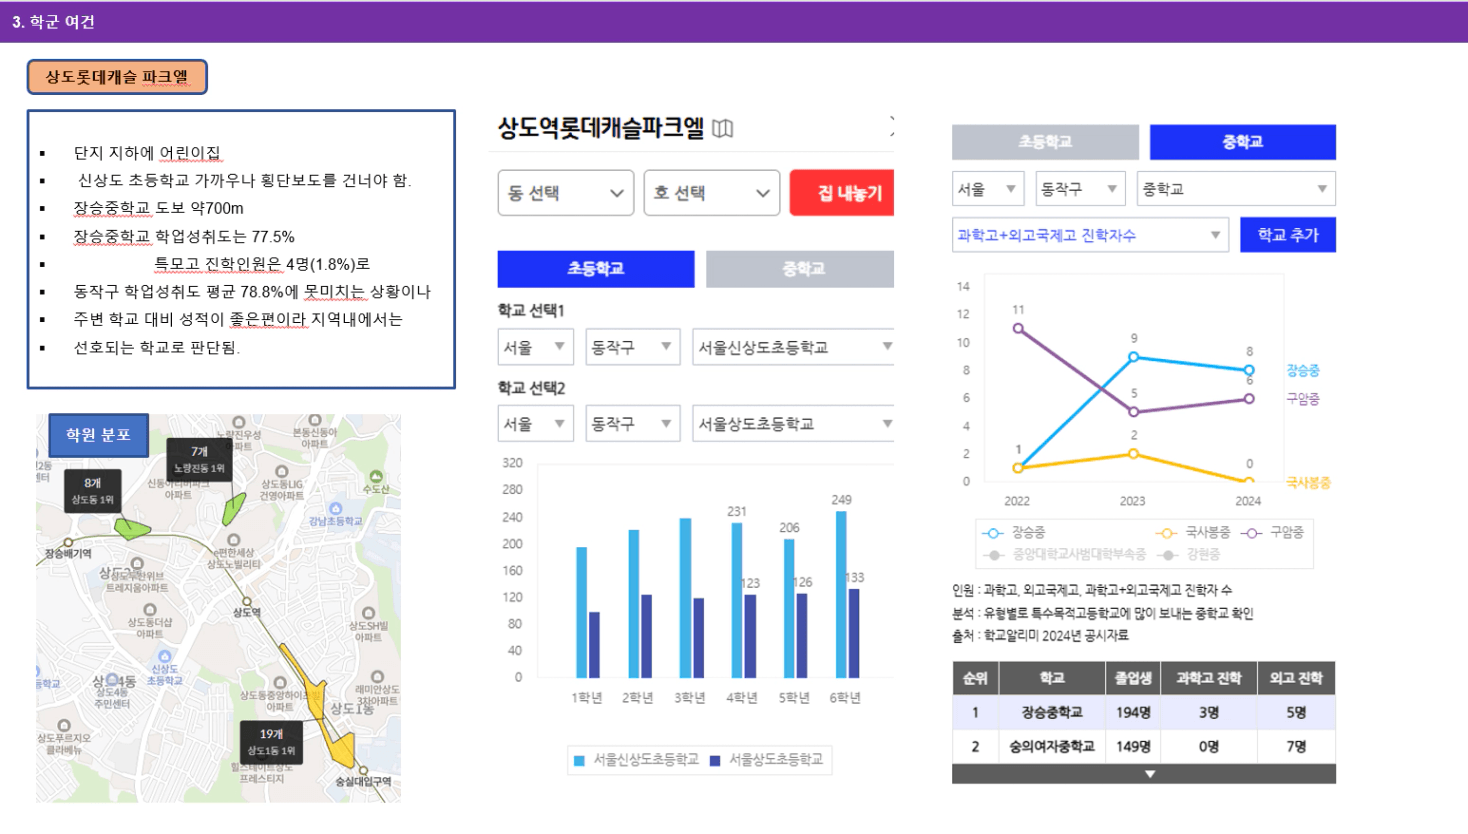Click the 149명 graduates cell
Image resolution: width=1468 pixels, height=834 pixels.
pos(1133,746)
